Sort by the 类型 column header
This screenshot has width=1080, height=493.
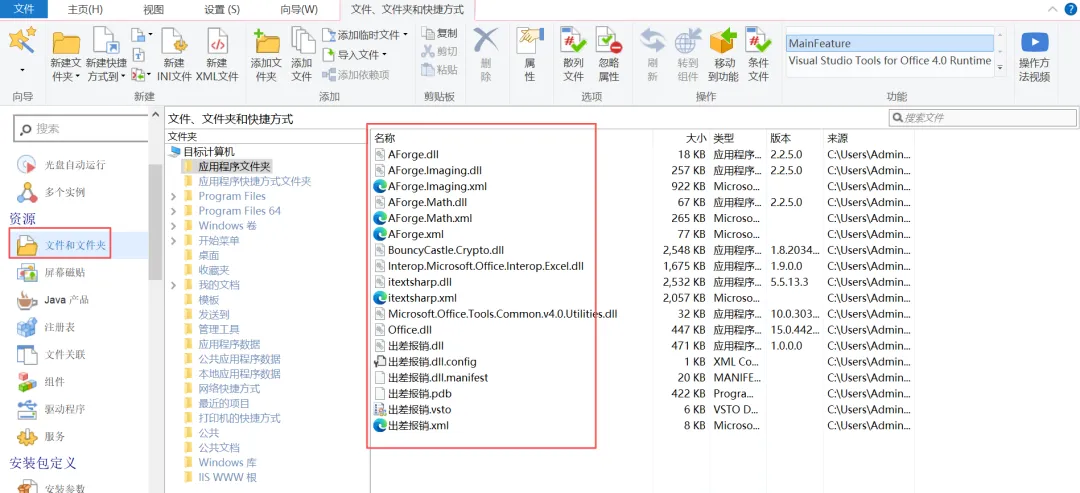723,138
